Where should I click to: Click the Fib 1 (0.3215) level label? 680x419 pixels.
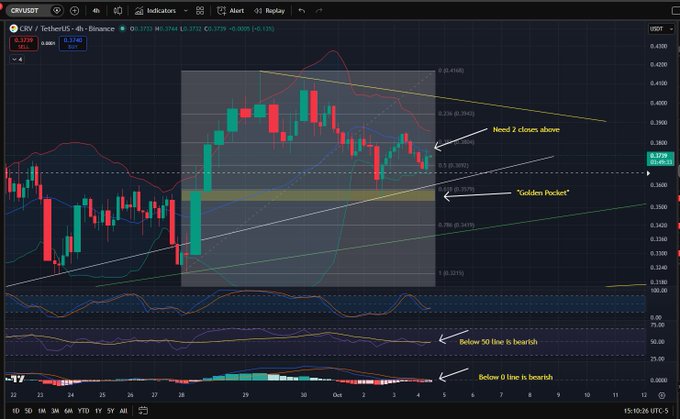click(451, 273)
